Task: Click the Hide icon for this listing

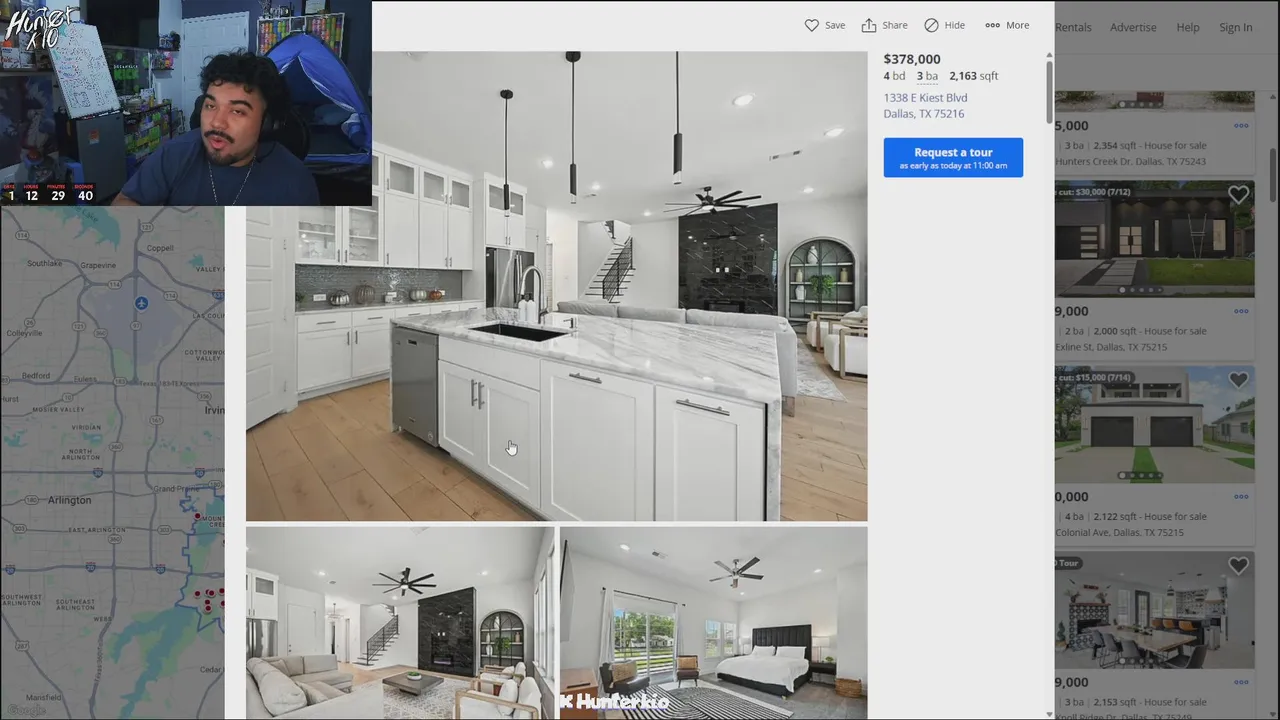Action: pyautogui.click(x=931, y=25)
